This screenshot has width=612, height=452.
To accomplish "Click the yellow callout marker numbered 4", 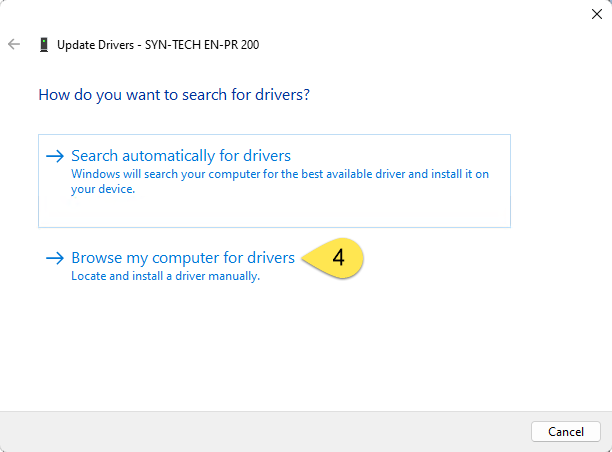I will coord(339,257).
